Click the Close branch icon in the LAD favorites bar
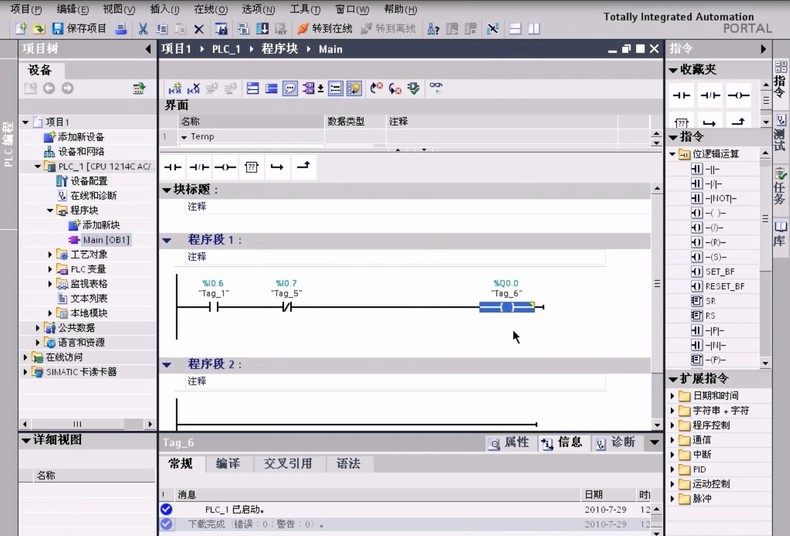 (x=303, y=166)
